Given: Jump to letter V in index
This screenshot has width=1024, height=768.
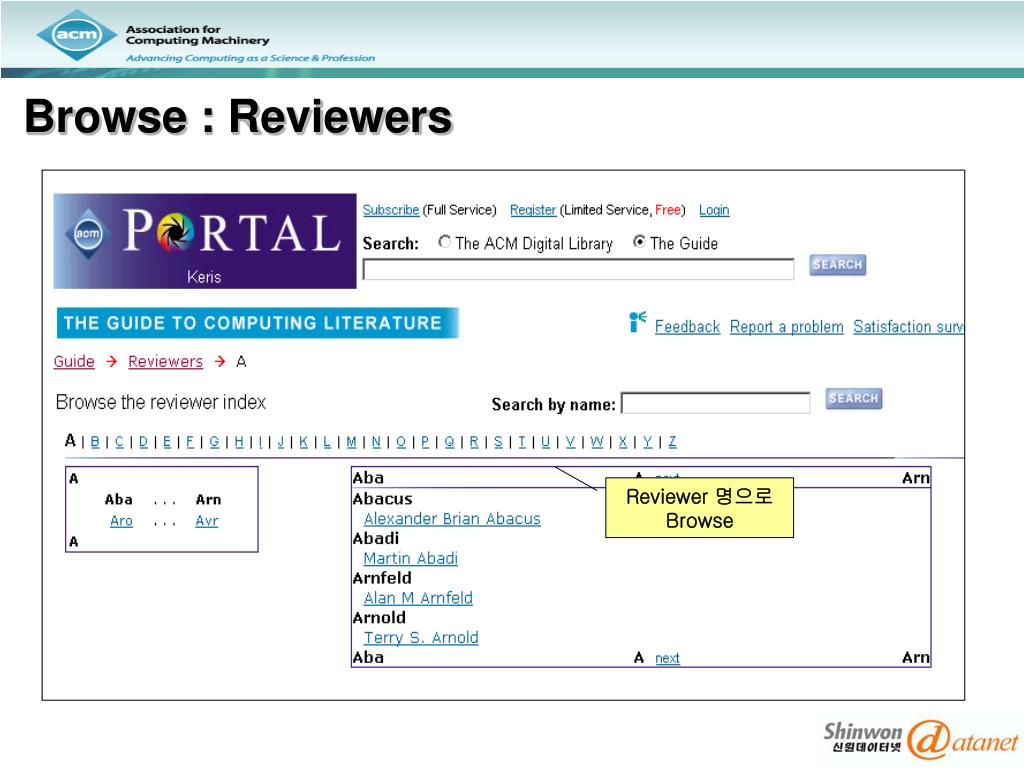Looking at the screenshot, I should [570, 442].
